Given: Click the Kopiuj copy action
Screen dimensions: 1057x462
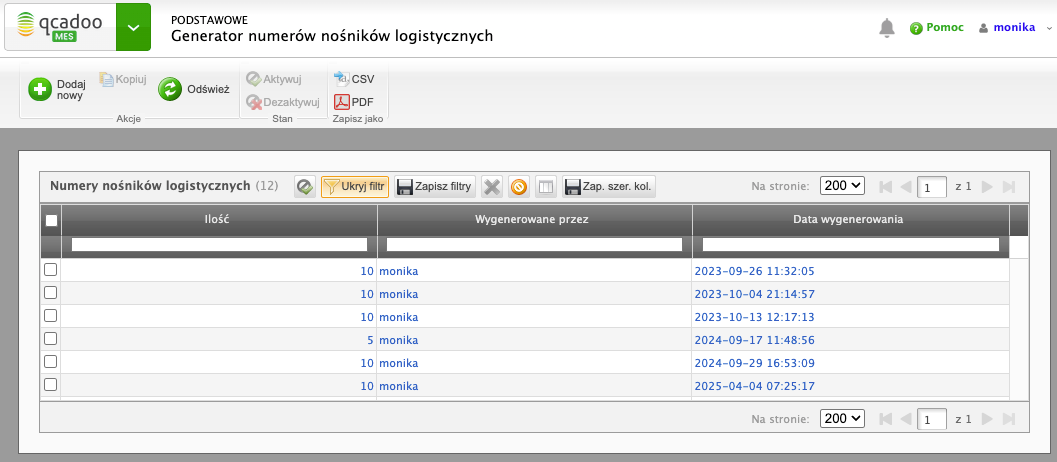Looking at the screenshot, I should pos(123,79).
